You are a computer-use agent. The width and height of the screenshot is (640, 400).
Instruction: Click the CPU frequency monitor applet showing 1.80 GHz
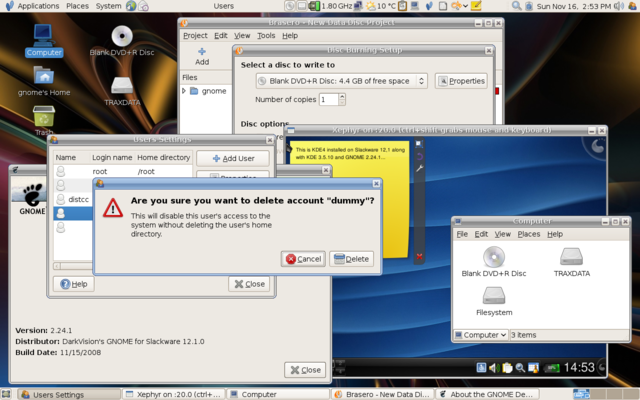(330, 6)
